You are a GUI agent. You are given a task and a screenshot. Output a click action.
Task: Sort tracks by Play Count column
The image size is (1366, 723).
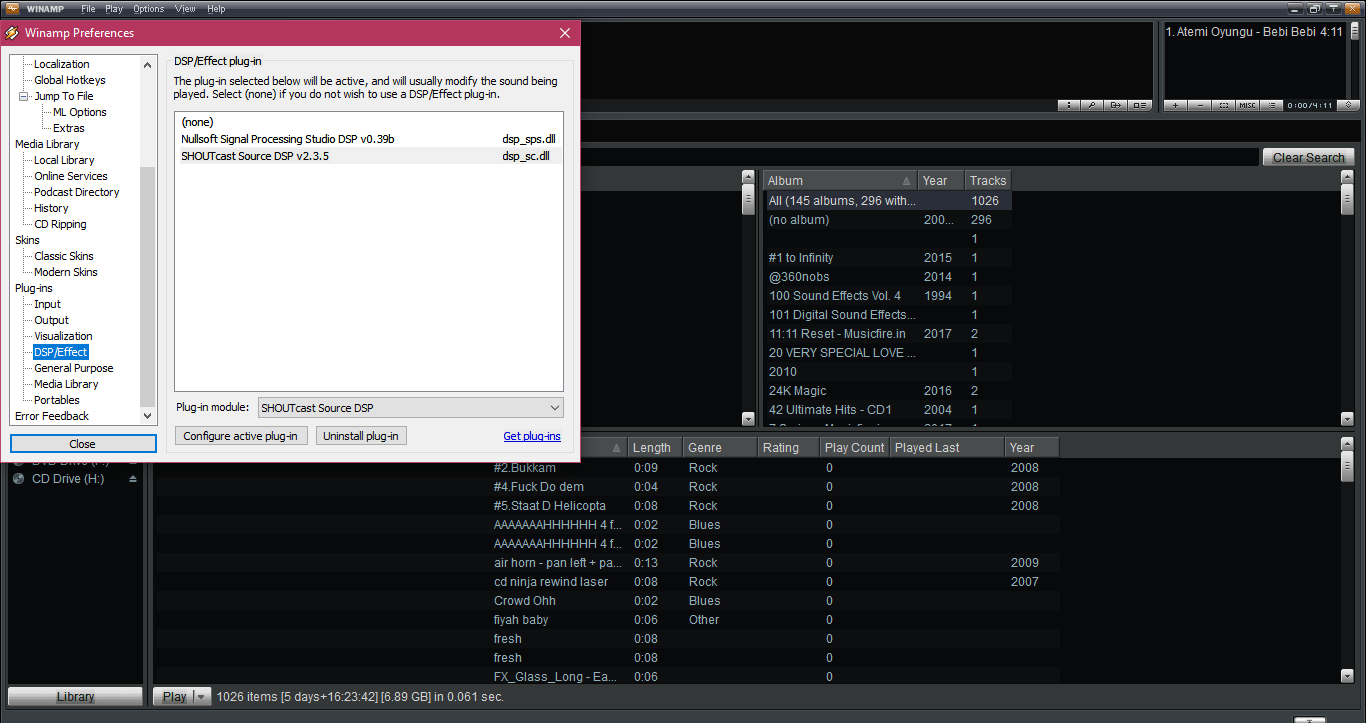855,448
